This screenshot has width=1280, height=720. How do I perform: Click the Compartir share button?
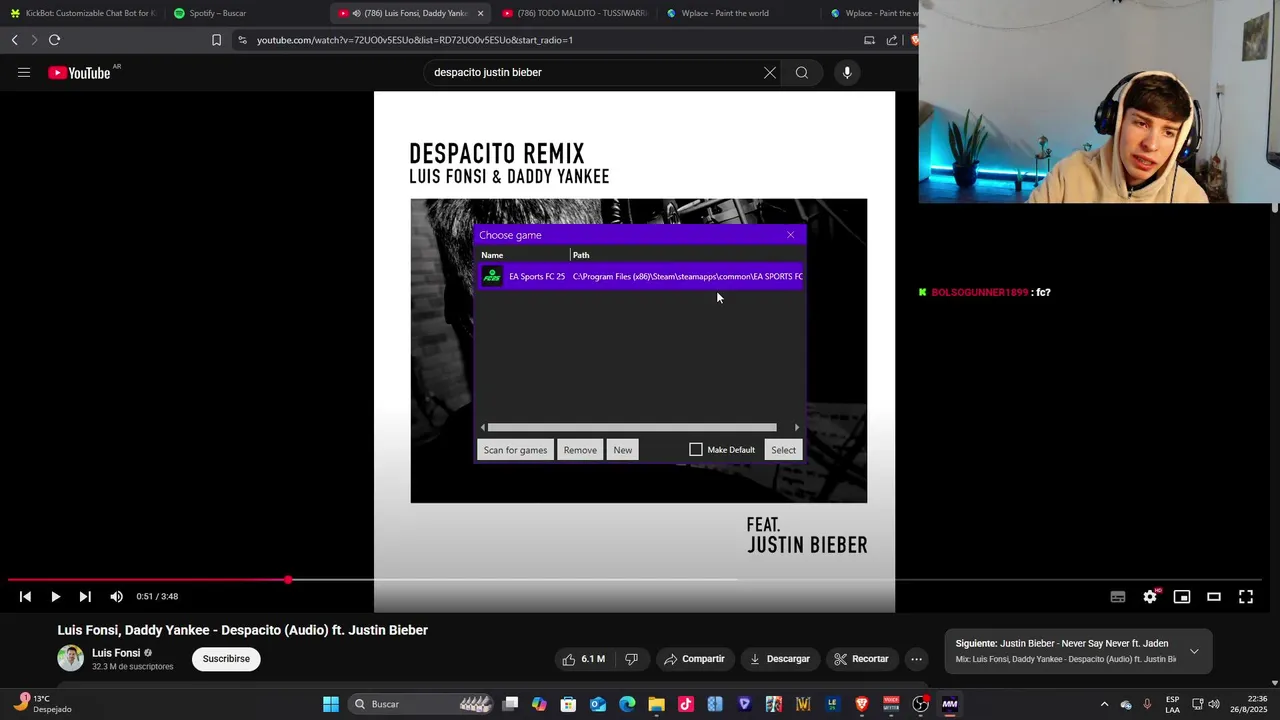(x=694, y=659)
